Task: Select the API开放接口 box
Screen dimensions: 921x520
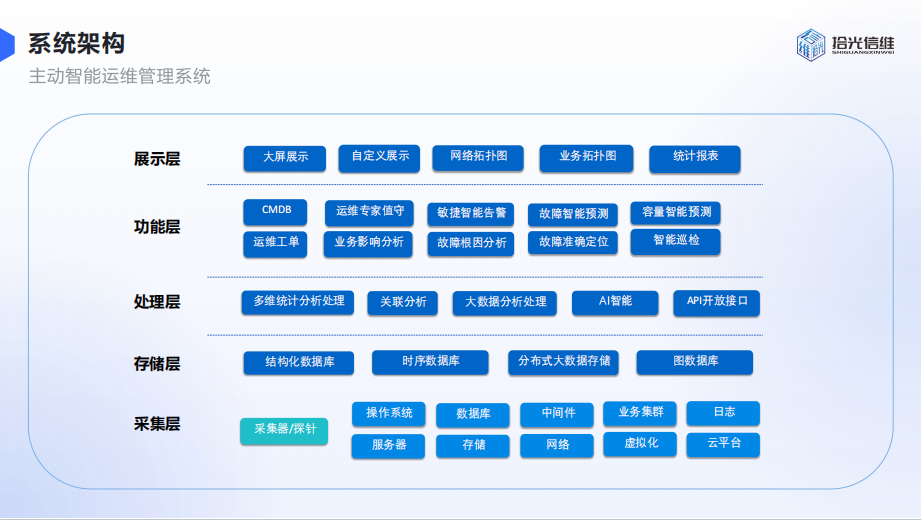Action: point(717,303)
